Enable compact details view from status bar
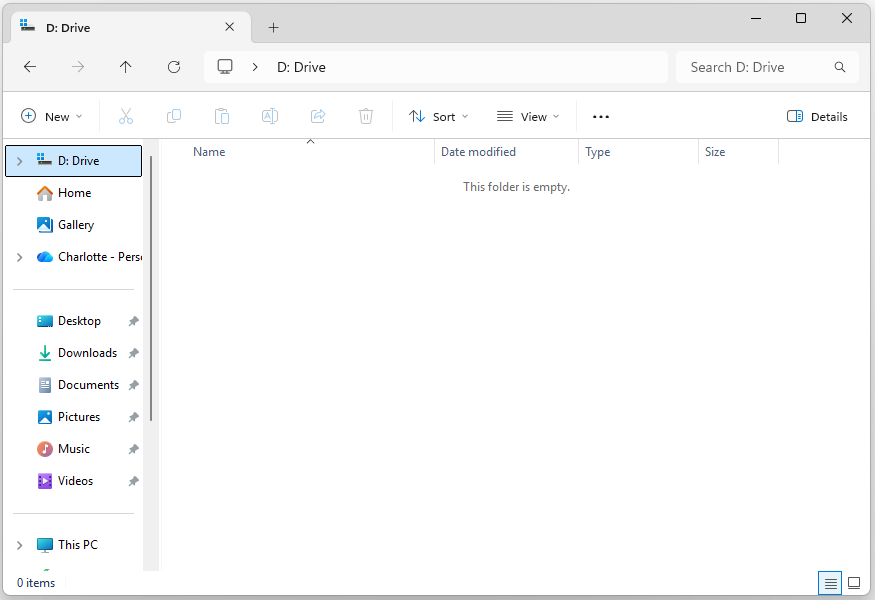 point(830,582)
